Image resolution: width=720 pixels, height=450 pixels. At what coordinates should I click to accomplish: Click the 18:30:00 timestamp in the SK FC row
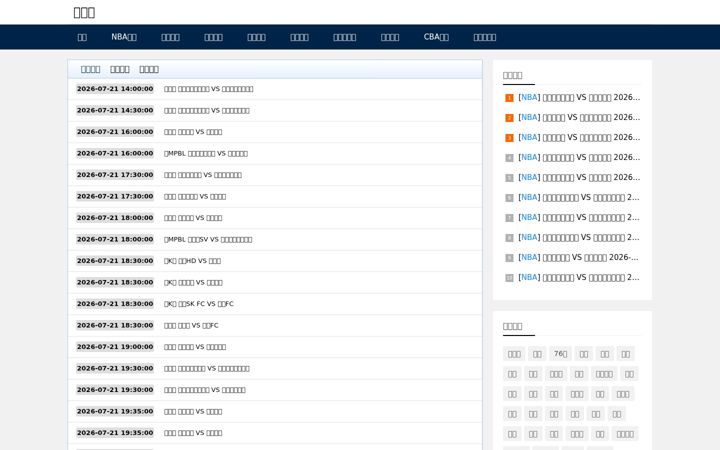click(115, 304)
